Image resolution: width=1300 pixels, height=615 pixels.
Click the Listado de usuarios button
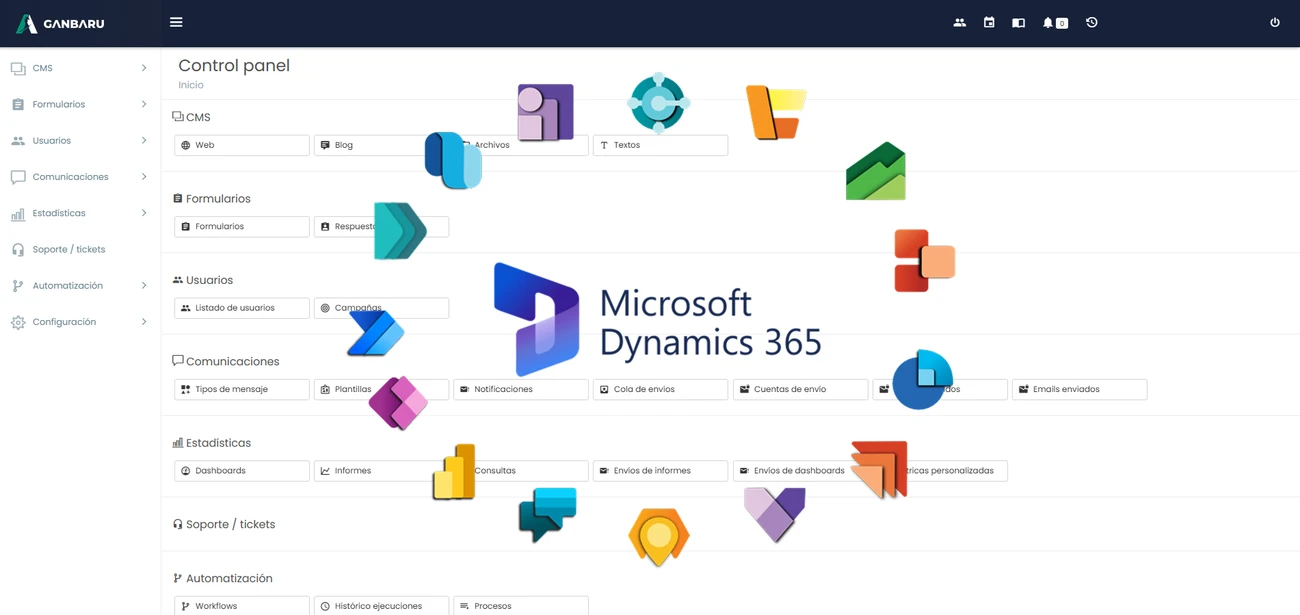241,308
